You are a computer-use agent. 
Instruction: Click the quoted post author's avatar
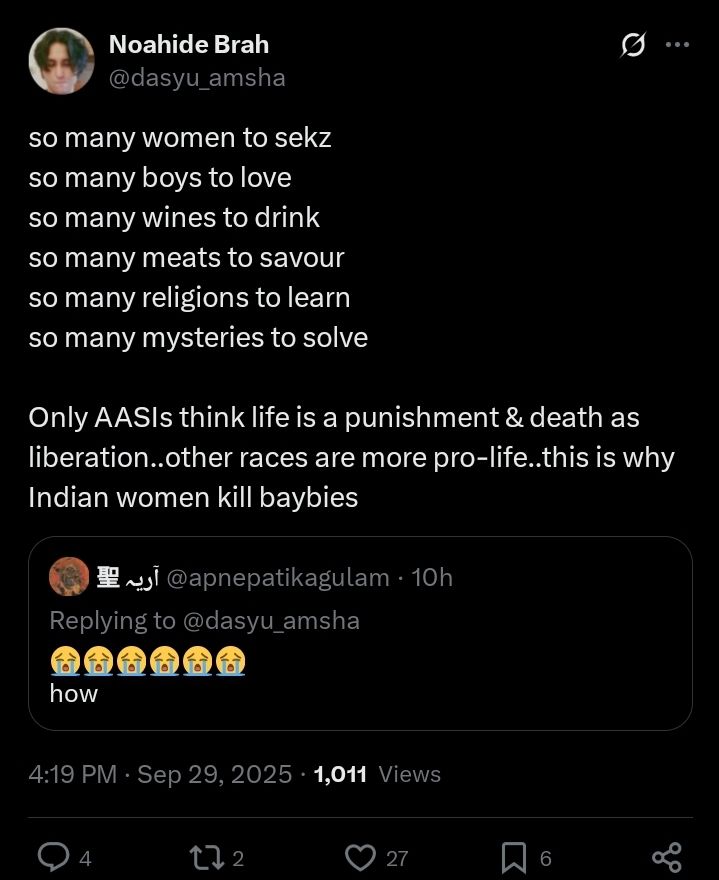click(x=69, y=577)
